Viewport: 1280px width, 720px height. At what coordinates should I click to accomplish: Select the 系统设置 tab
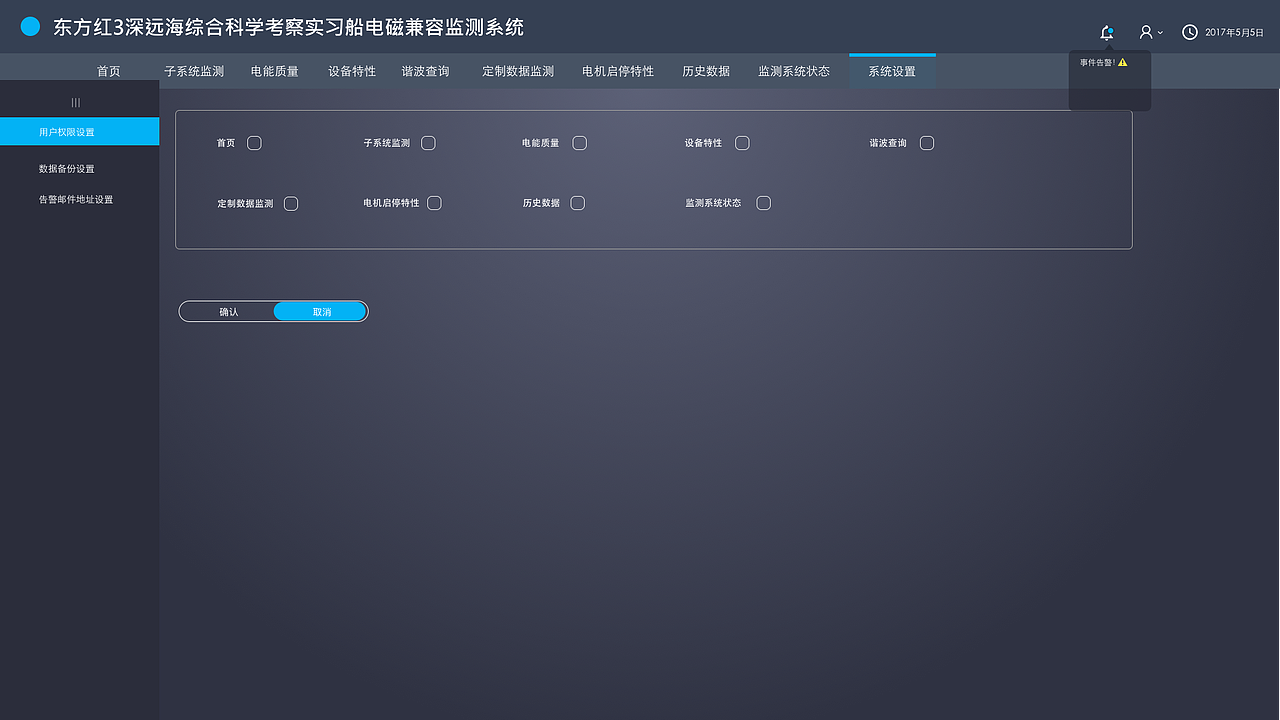(x=892, y=71)
